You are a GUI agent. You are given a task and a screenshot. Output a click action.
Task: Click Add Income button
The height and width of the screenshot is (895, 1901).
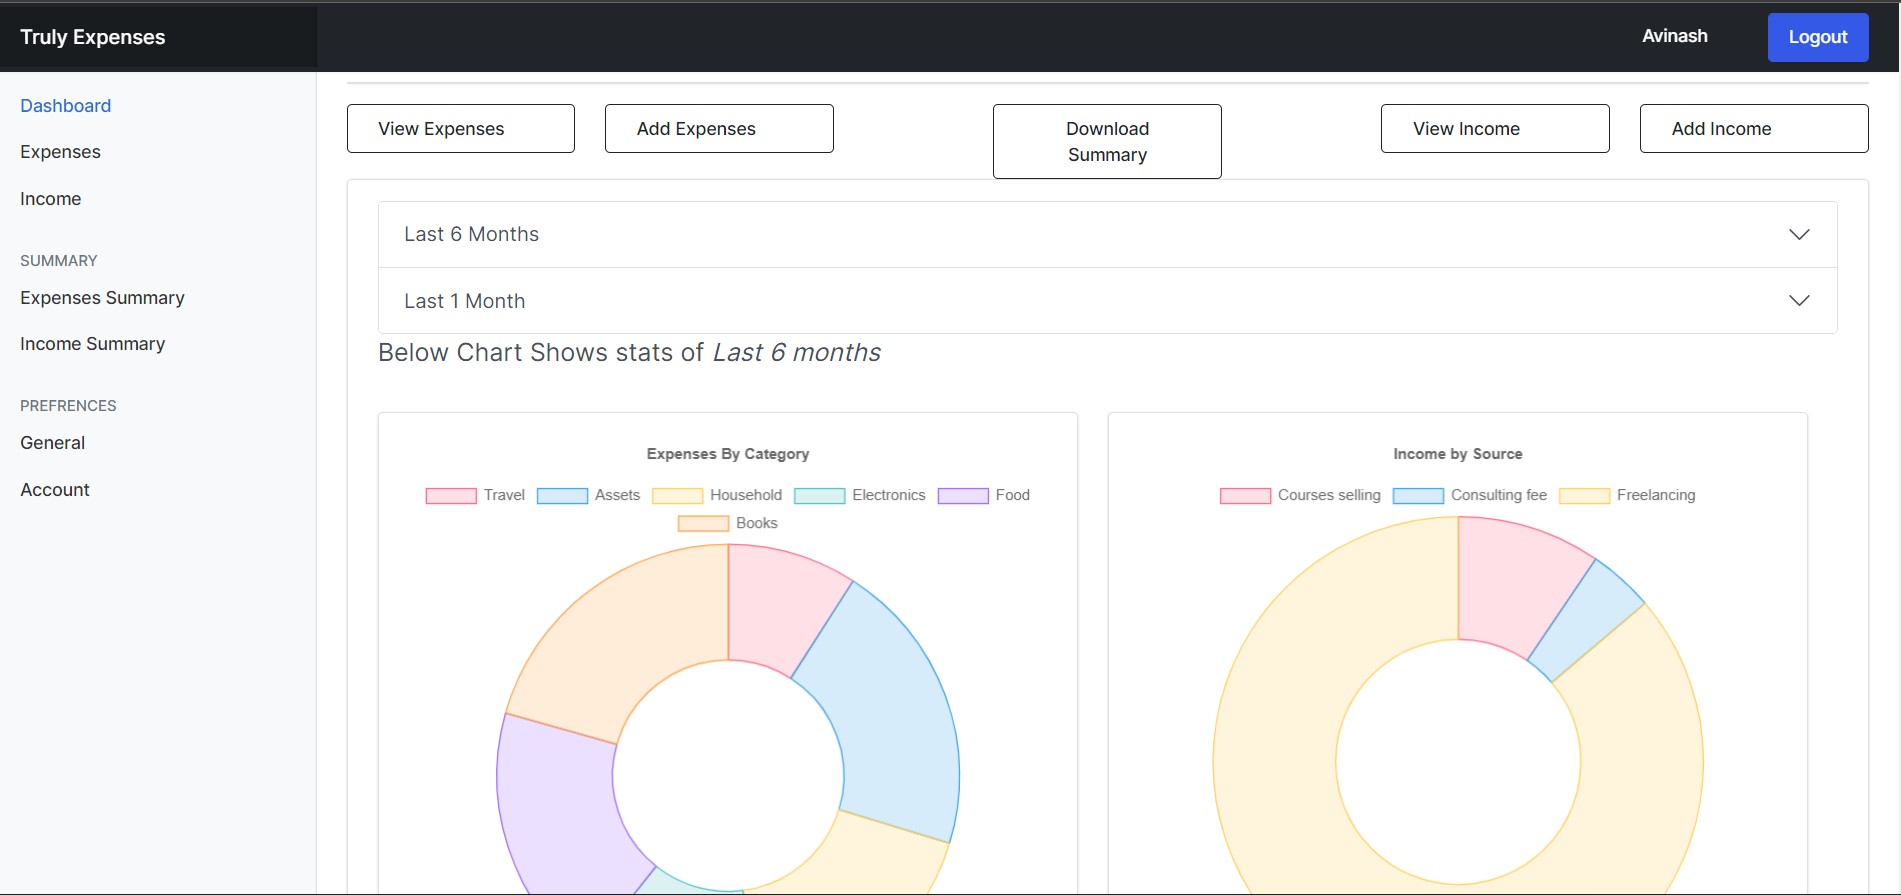pyautogui.click(x=1753, y=129)
